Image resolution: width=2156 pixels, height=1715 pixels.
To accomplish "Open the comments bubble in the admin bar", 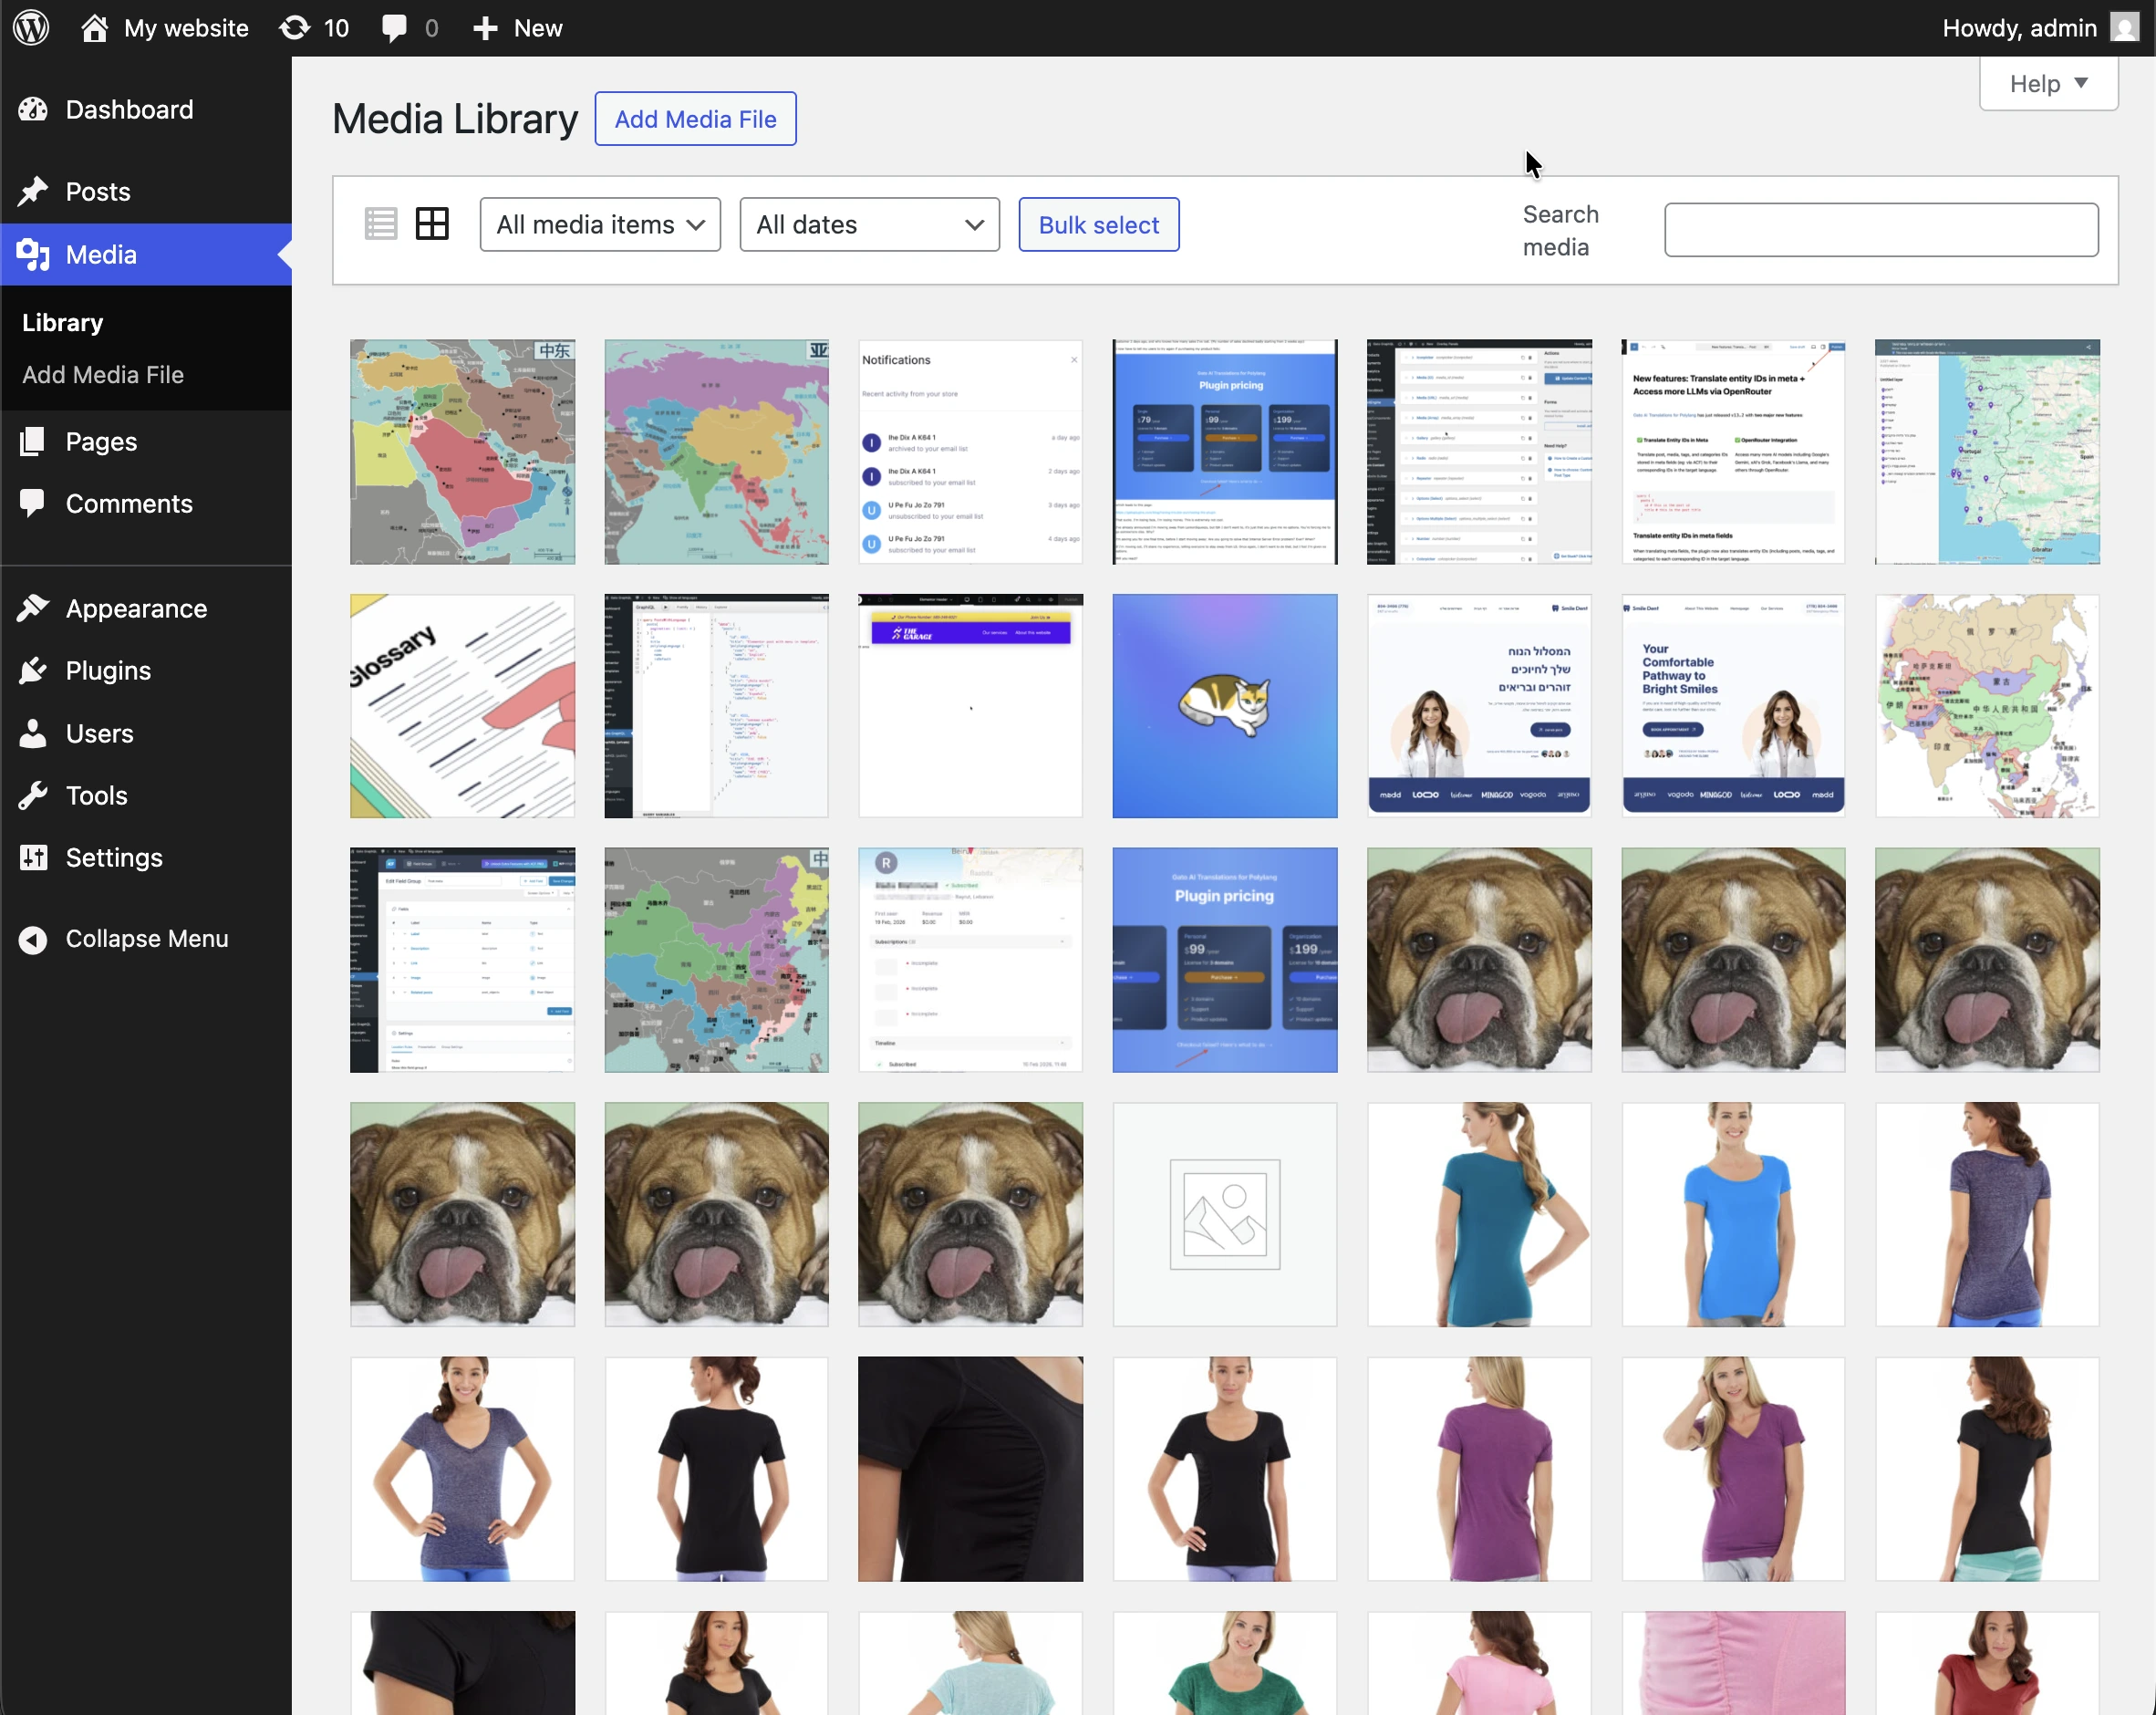I will (x=394, y=27).
